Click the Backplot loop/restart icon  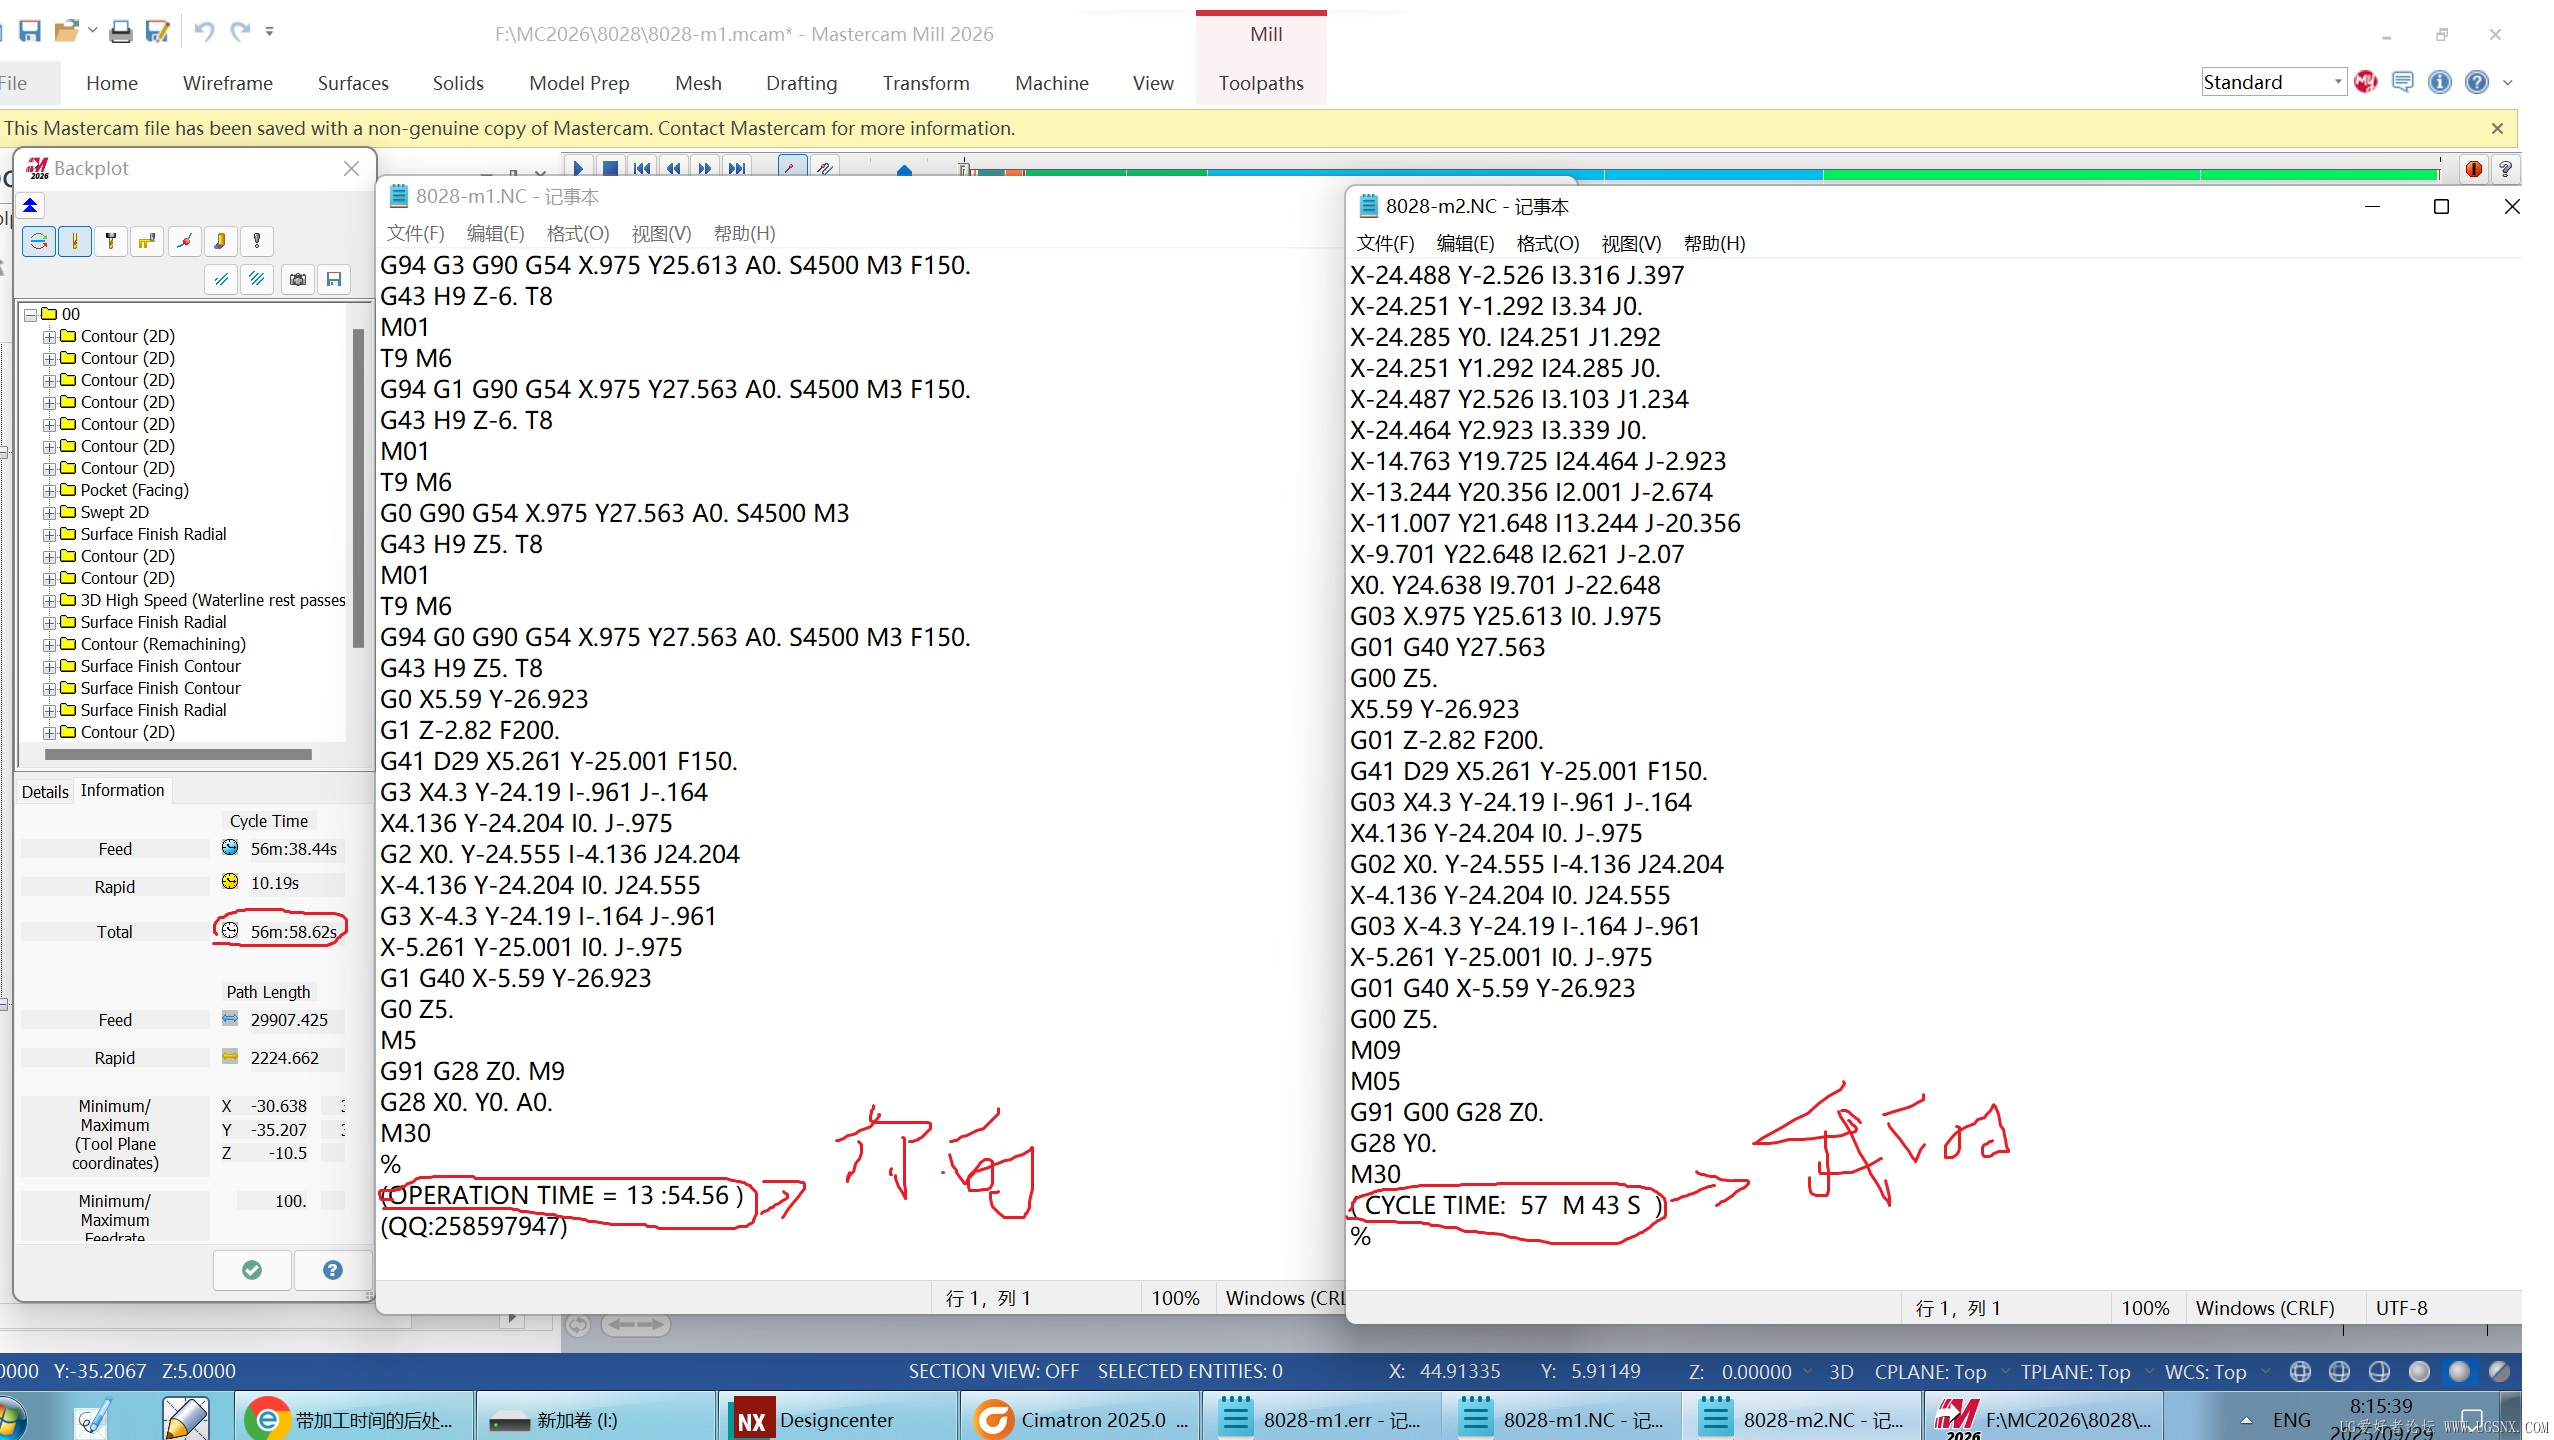click(x=38, y=241)
